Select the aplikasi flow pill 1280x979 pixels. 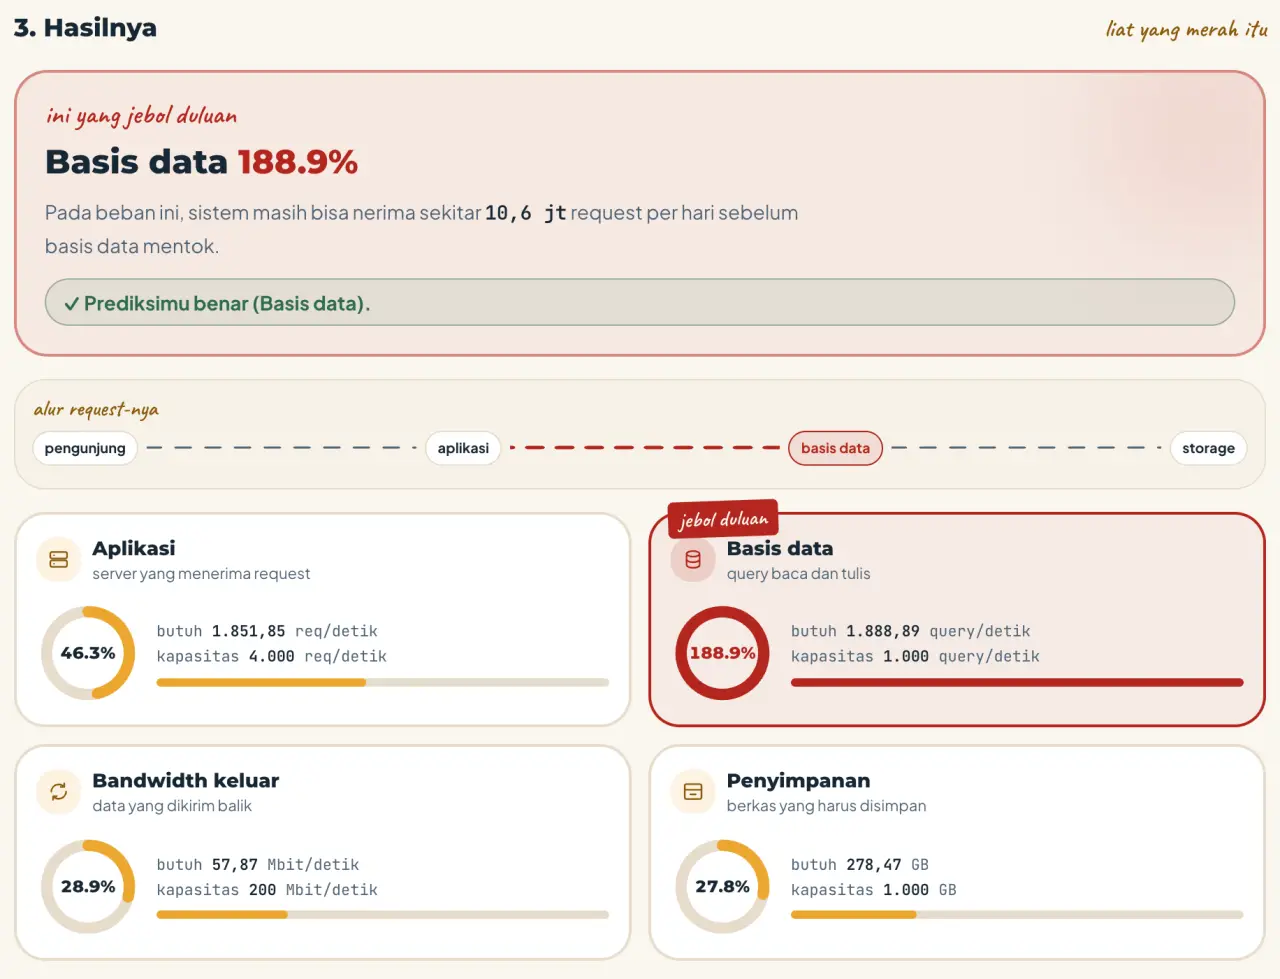pyautogui.click(x=463, y=448)
